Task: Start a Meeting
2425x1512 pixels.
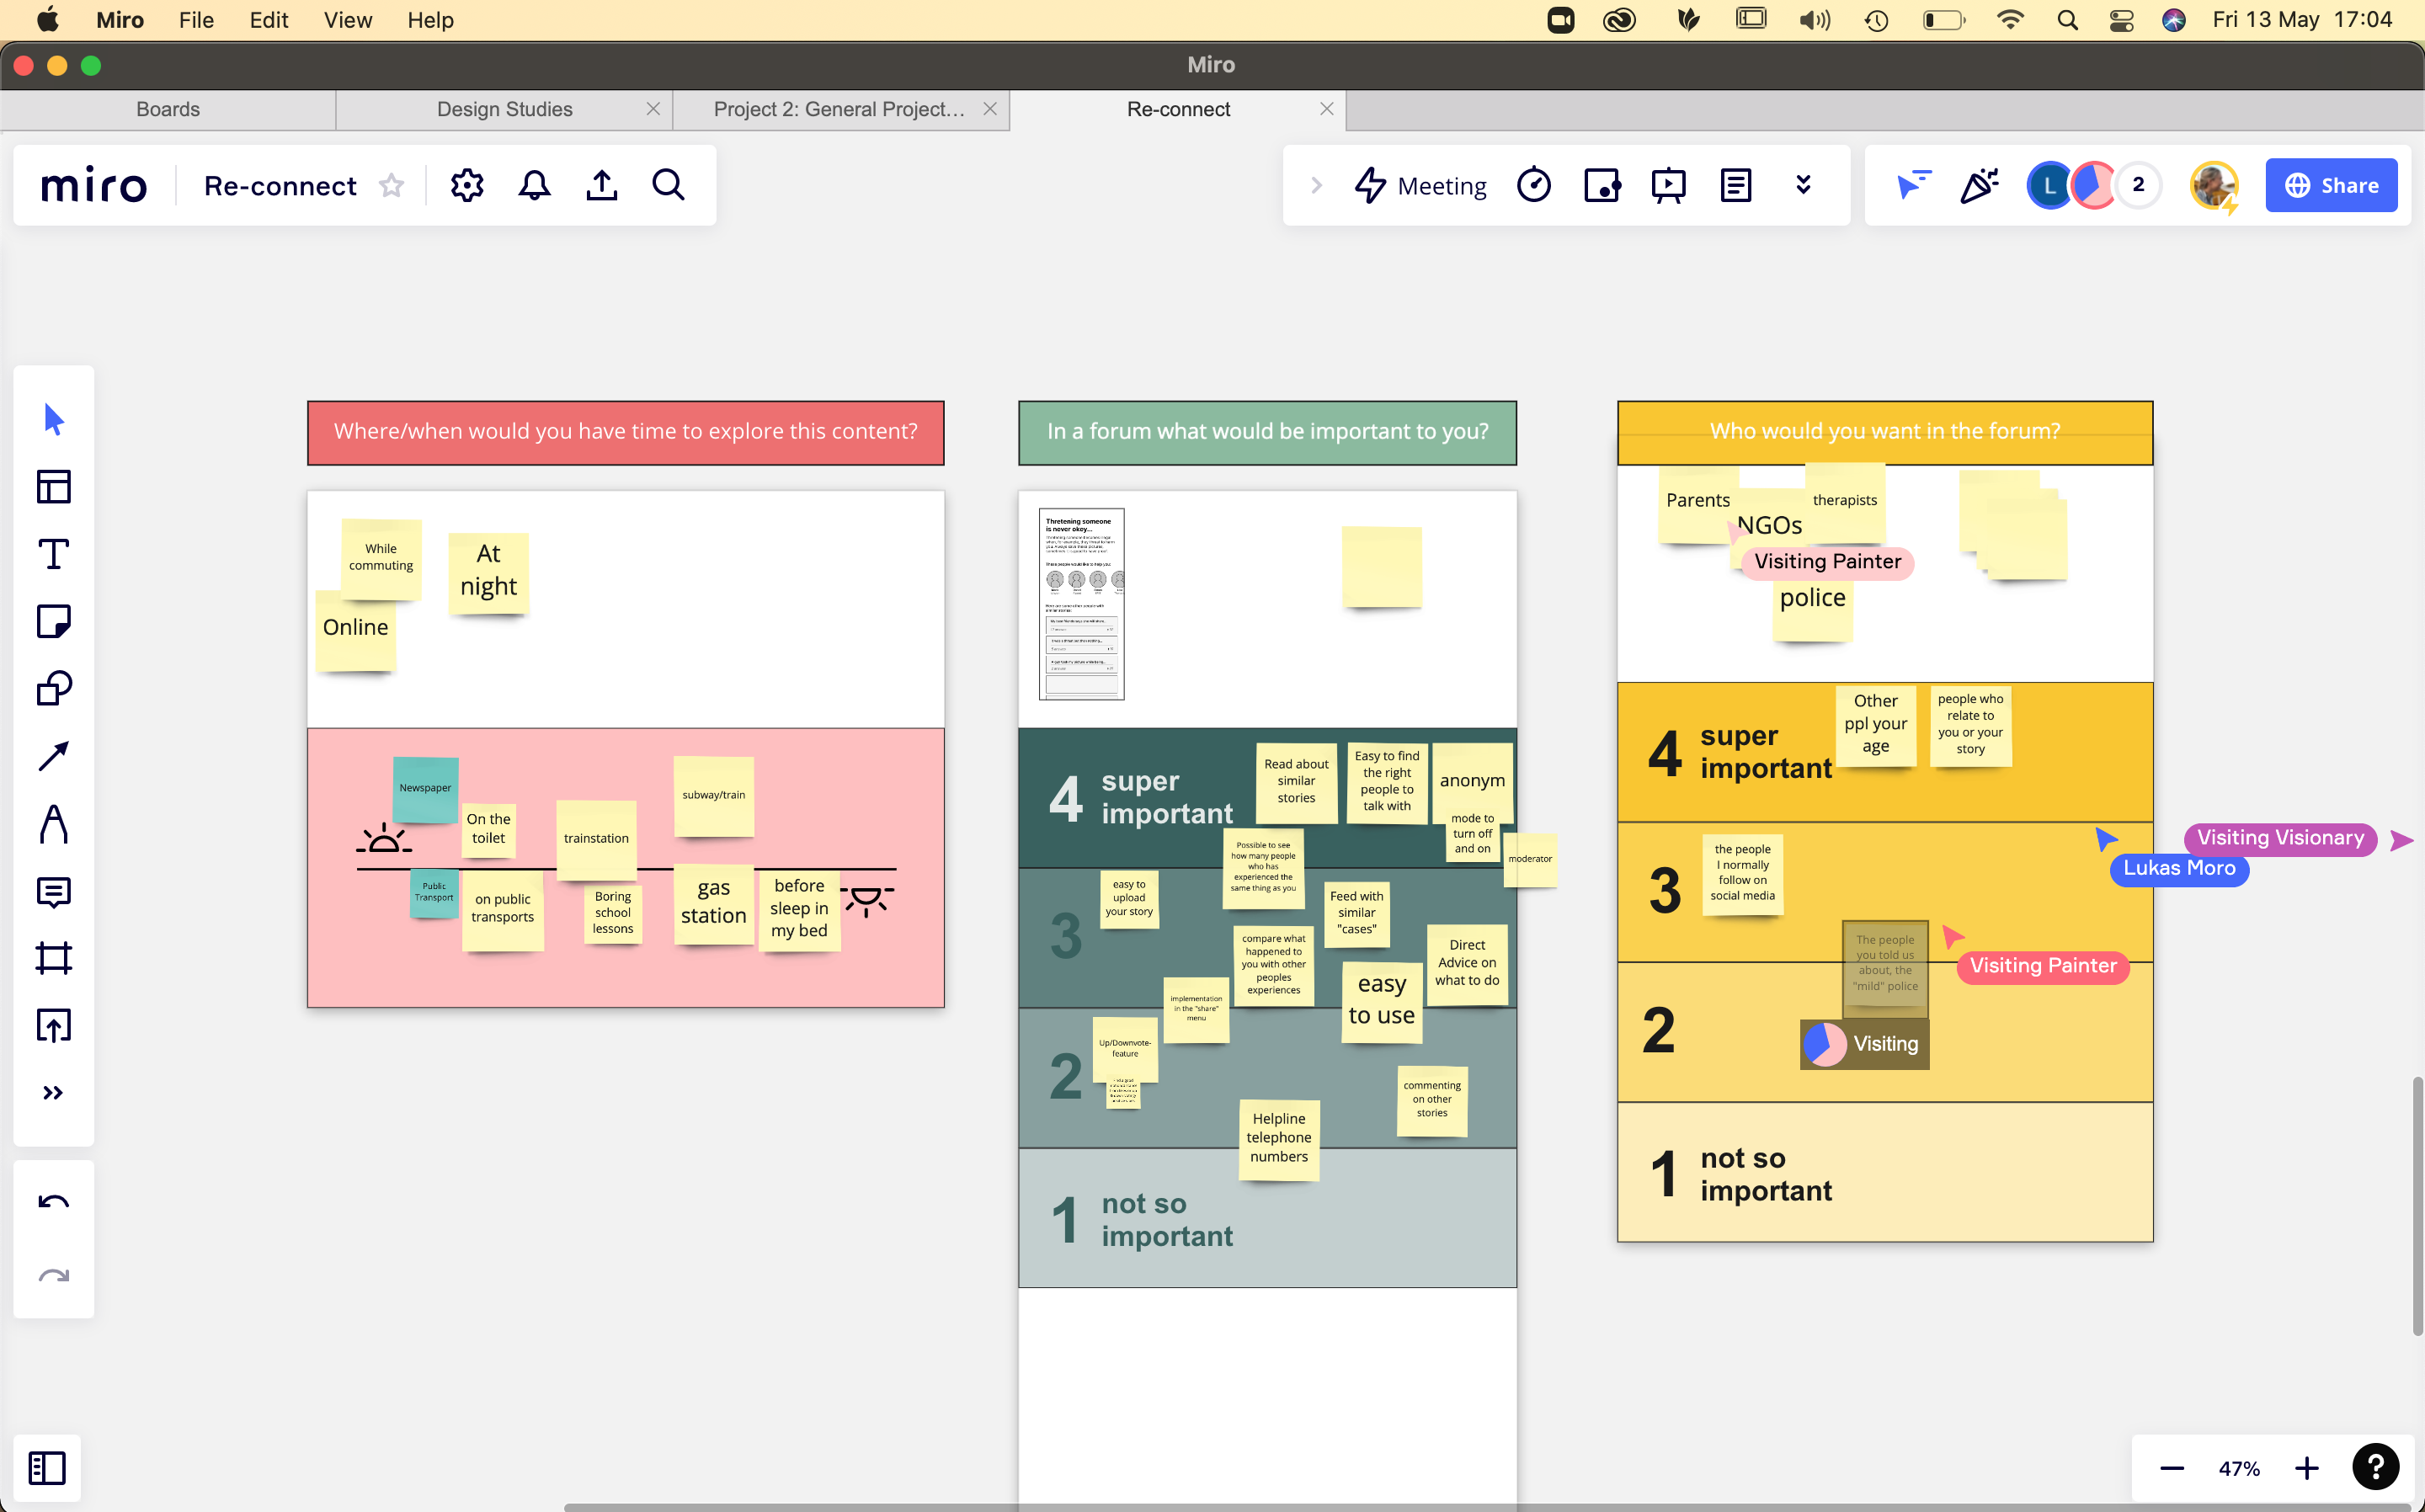Action: coord(1420,186)
